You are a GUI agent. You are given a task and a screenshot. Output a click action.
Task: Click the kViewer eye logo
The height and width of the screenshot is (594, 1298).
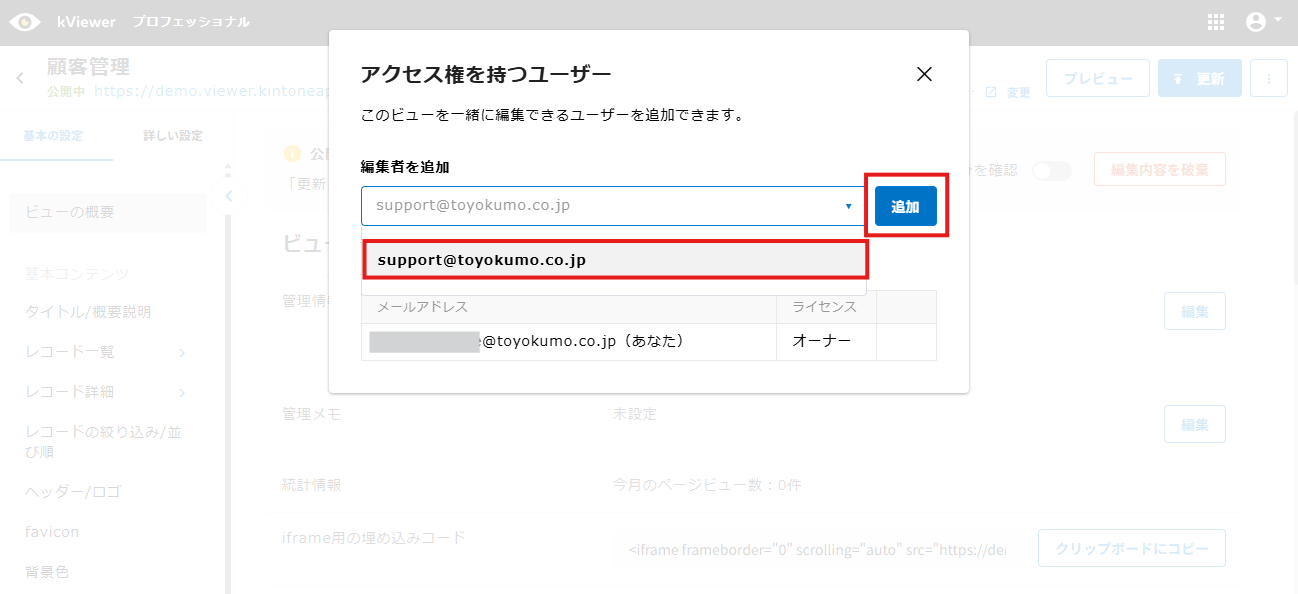pos(25,21)
